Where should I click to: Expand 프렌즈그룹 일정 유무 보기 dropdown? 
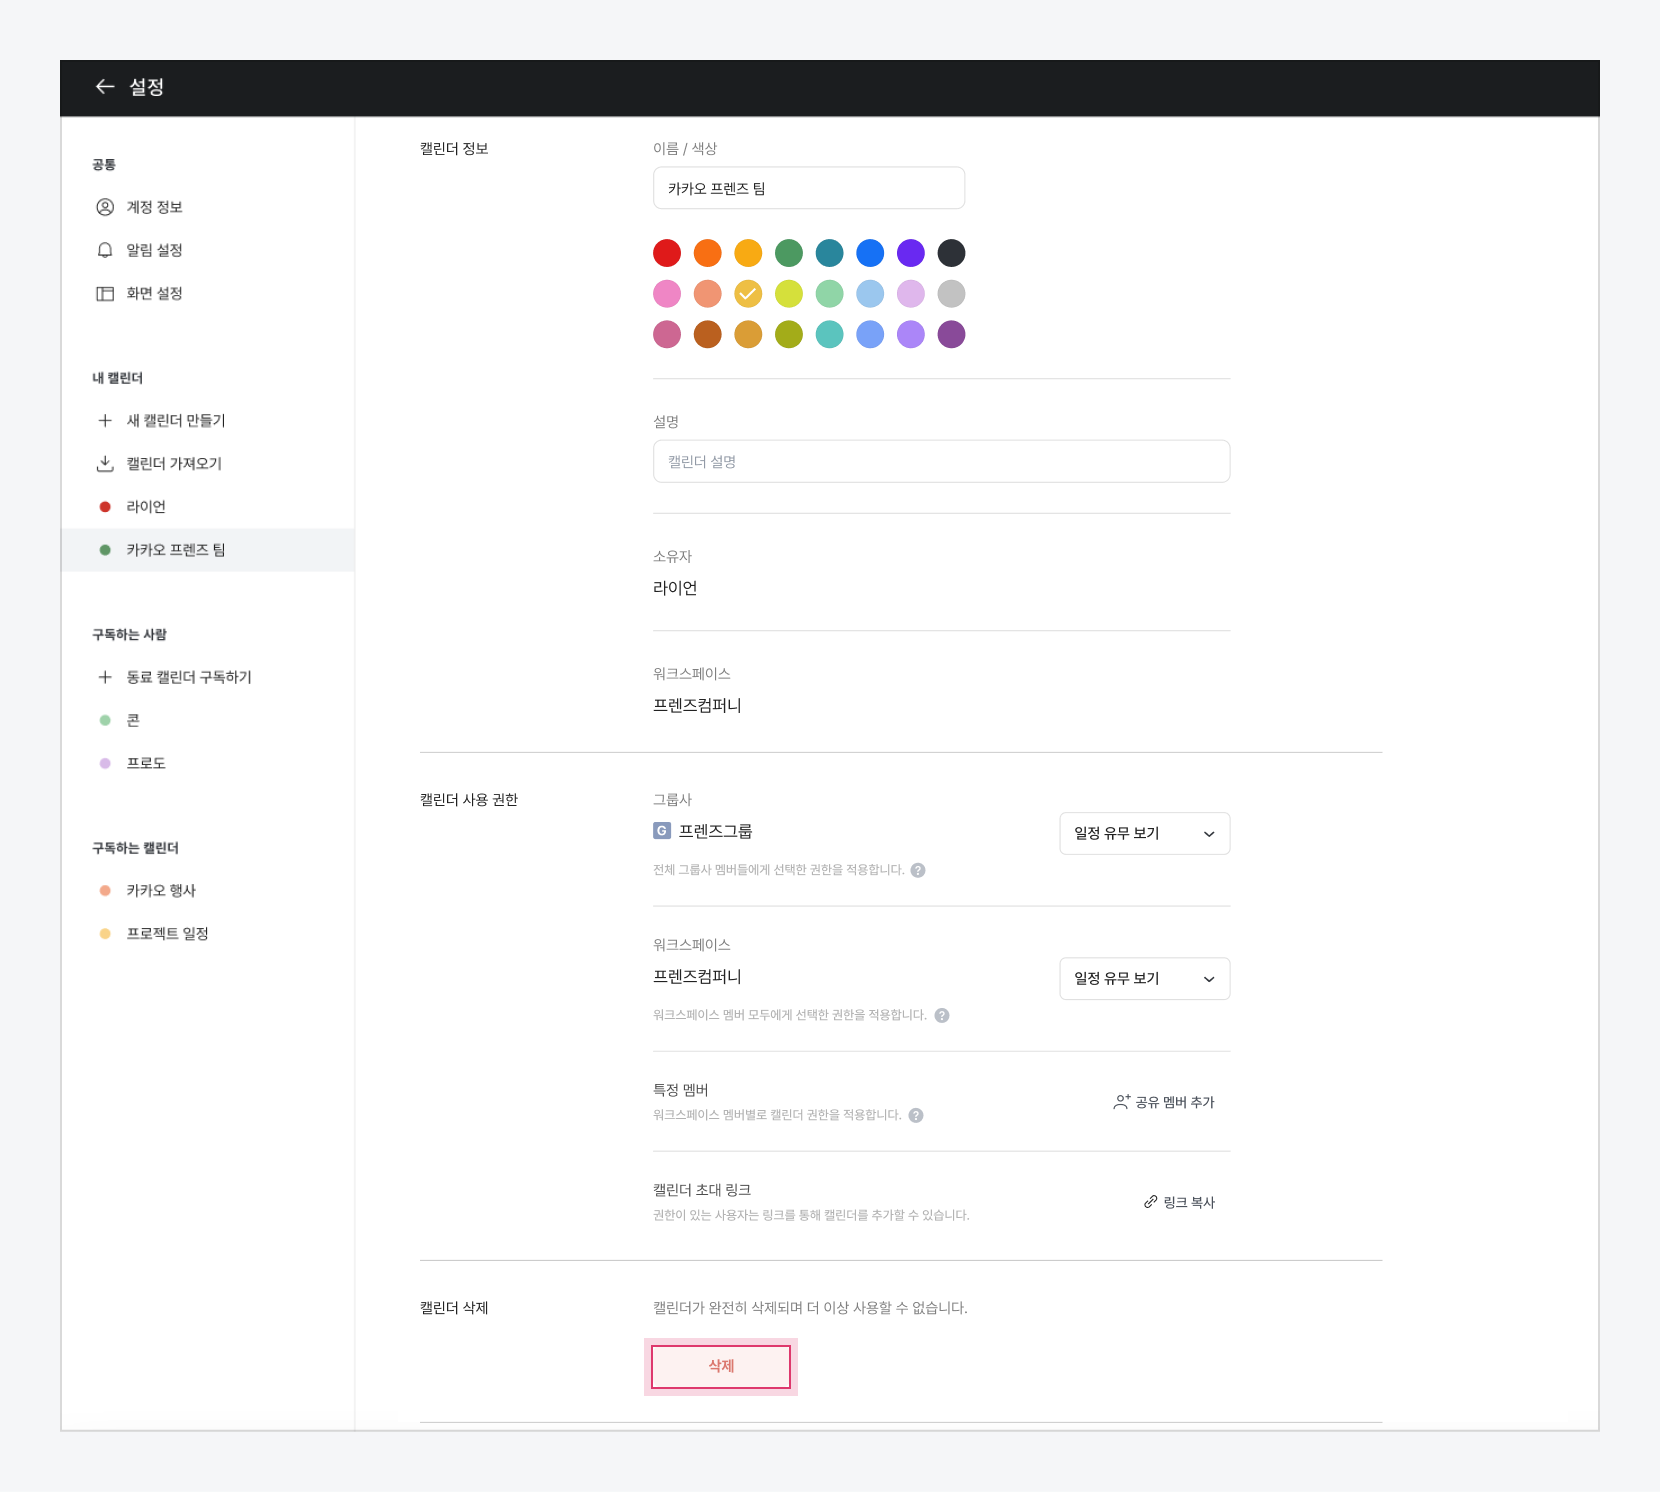(1144, 834)
